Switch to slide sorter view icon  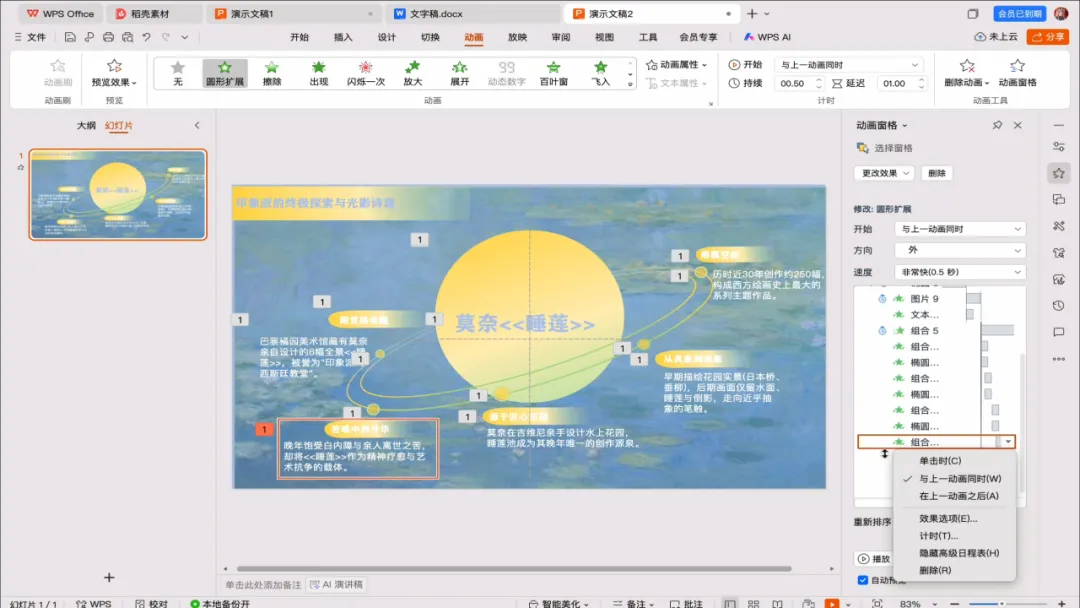pyautogui.click(x=754, y=603)
